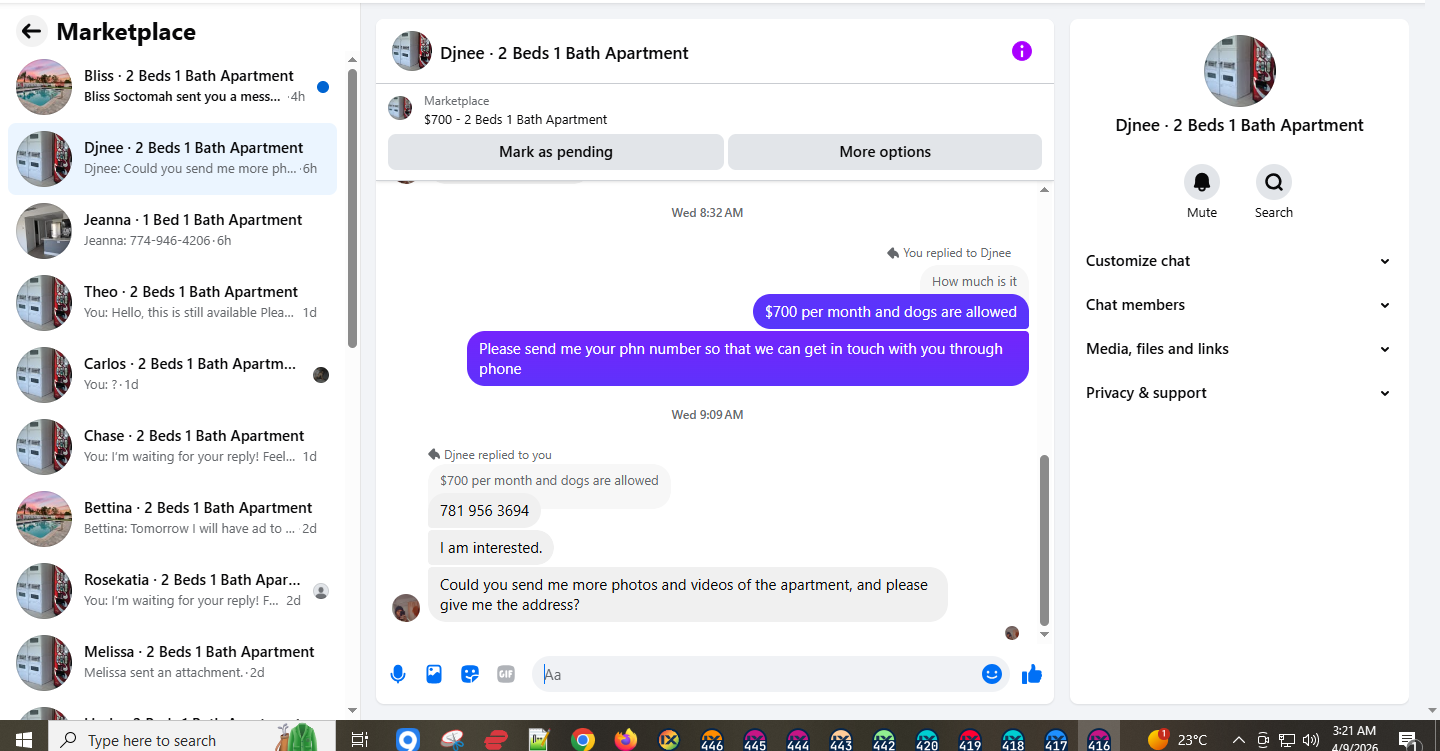Viewport: 1440px width, 751px height.
Task: Record a voice clip microphone icon
Action: tap(398, 674)
